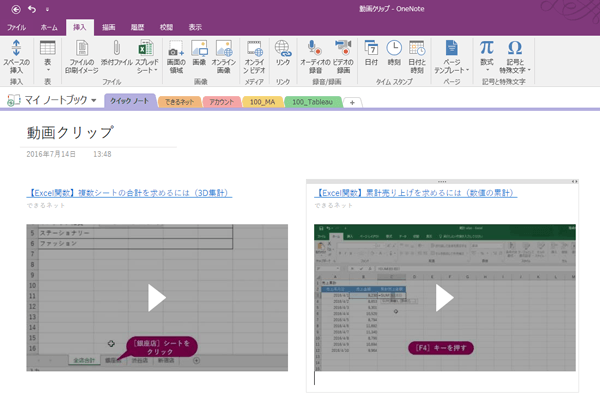Click the Back arrow in title bar
The width and height of the screenshot is (600, 400).
point(16,9)
